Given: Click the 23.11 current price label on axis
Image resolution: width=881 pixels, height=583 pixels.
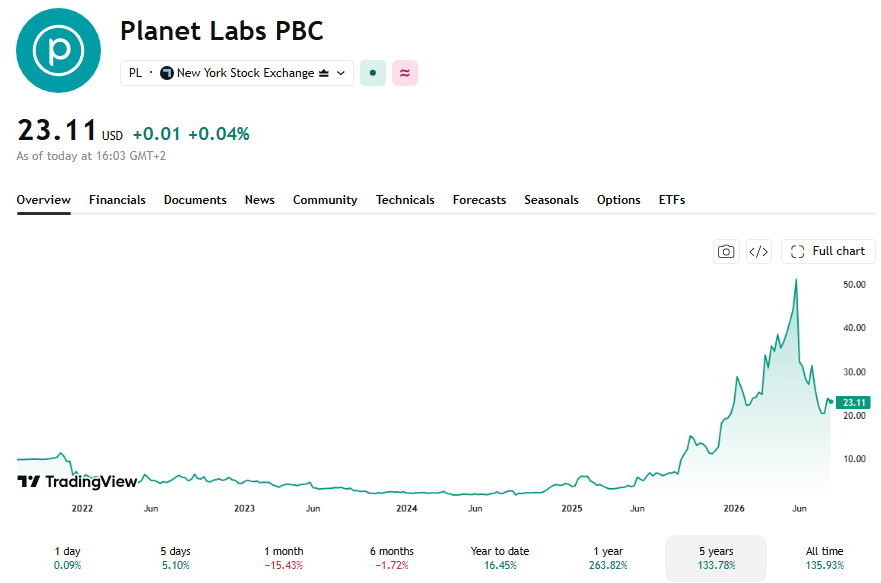Looking at the screenshot, I should [853, 402].
